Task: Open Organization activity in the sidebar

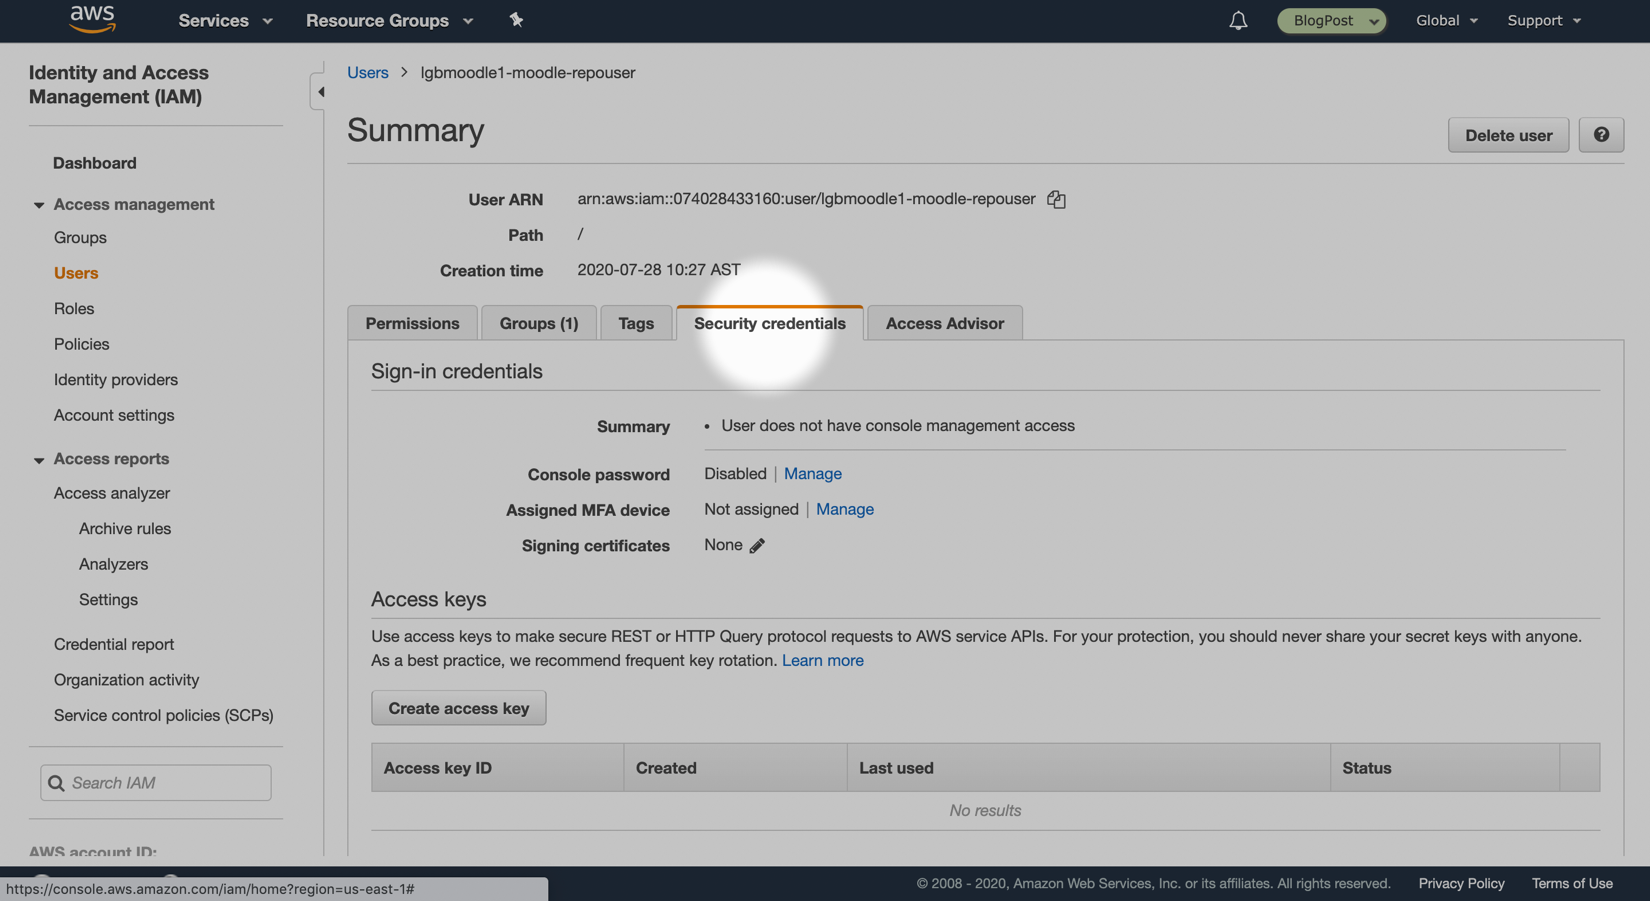Action: (127, 680)
